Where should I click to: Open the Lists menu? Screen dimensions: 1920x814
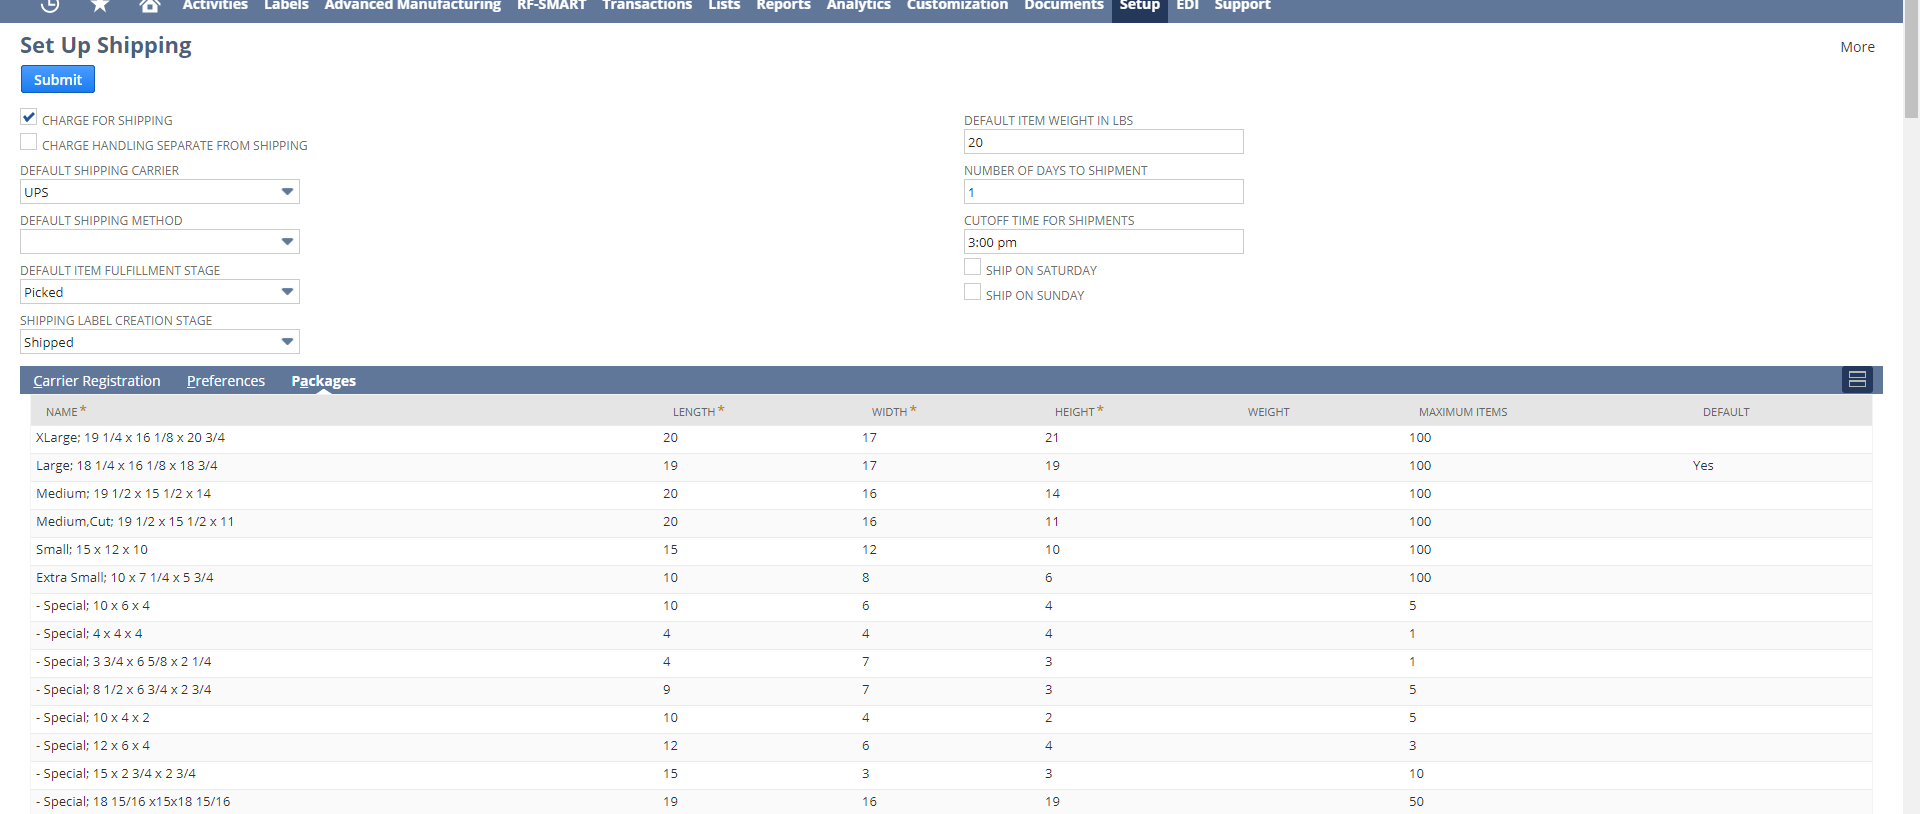724,6
